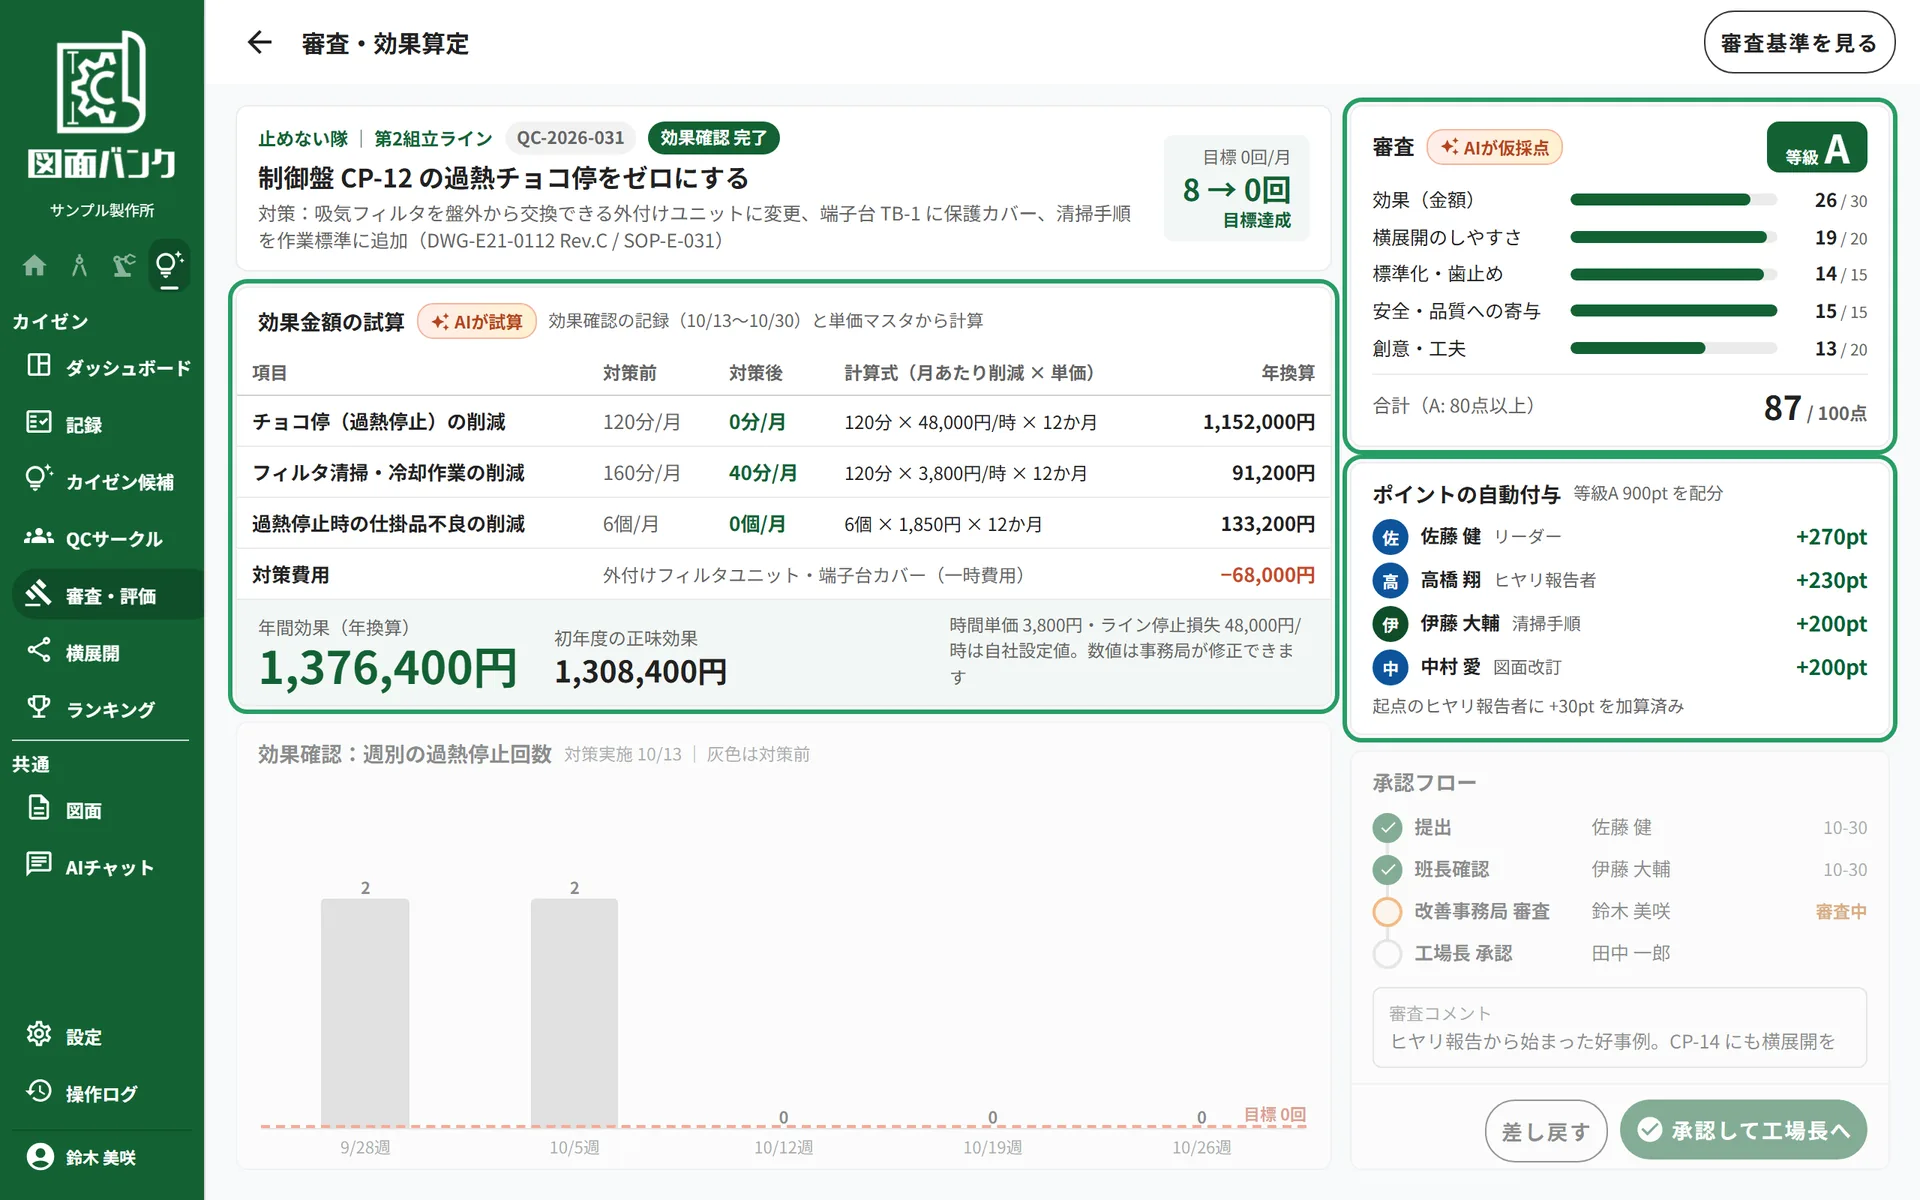Click 佐藤 健 avatar badge
Screen dimensions: 1920x1200
coord(1390,537)
